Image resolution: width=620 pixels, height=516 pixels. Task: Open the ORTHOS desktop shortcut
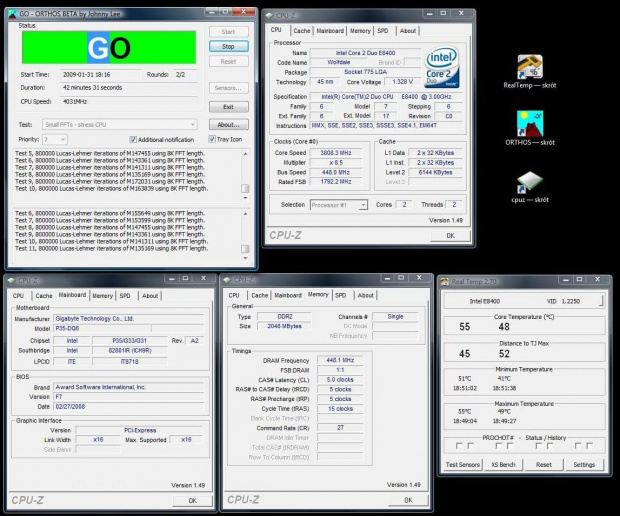pyautogui.click(x=530, y=128)
